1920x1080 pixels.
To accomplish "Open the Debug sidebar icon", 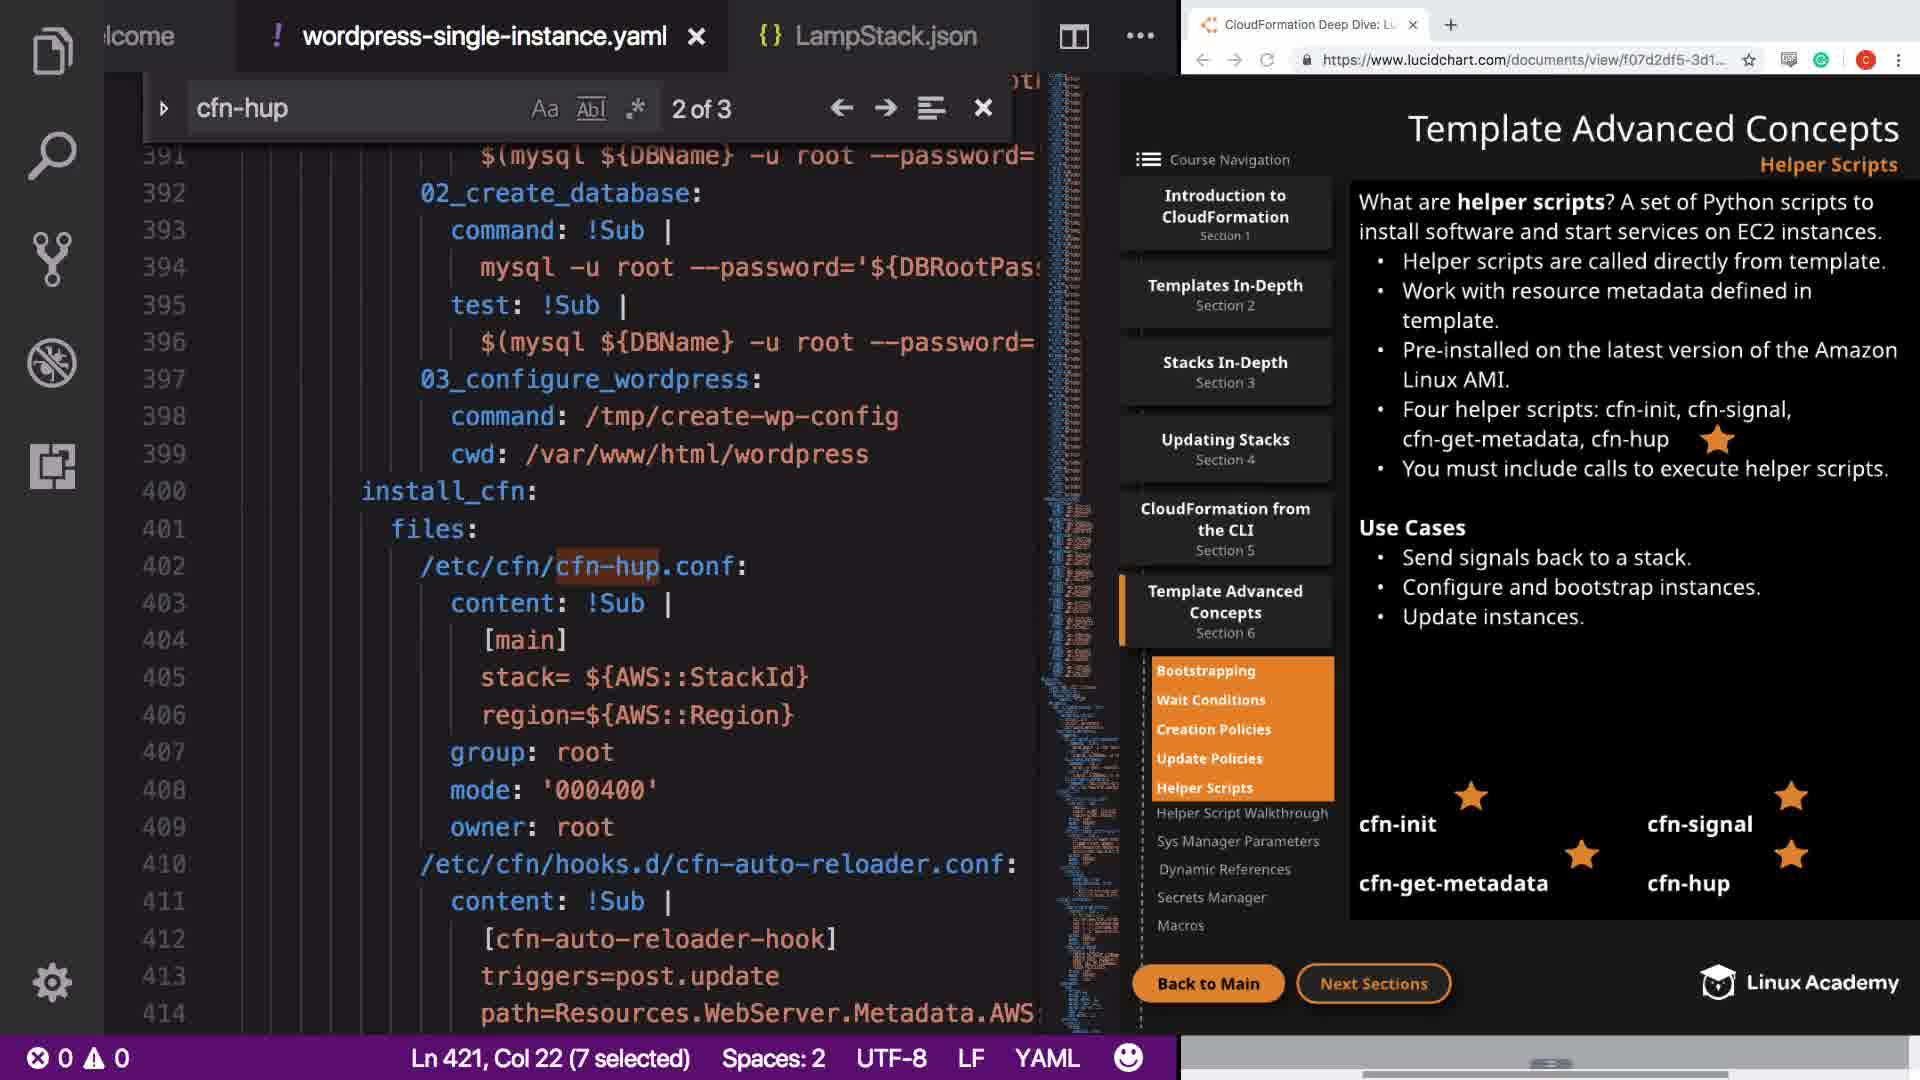I will coord(52,363).
